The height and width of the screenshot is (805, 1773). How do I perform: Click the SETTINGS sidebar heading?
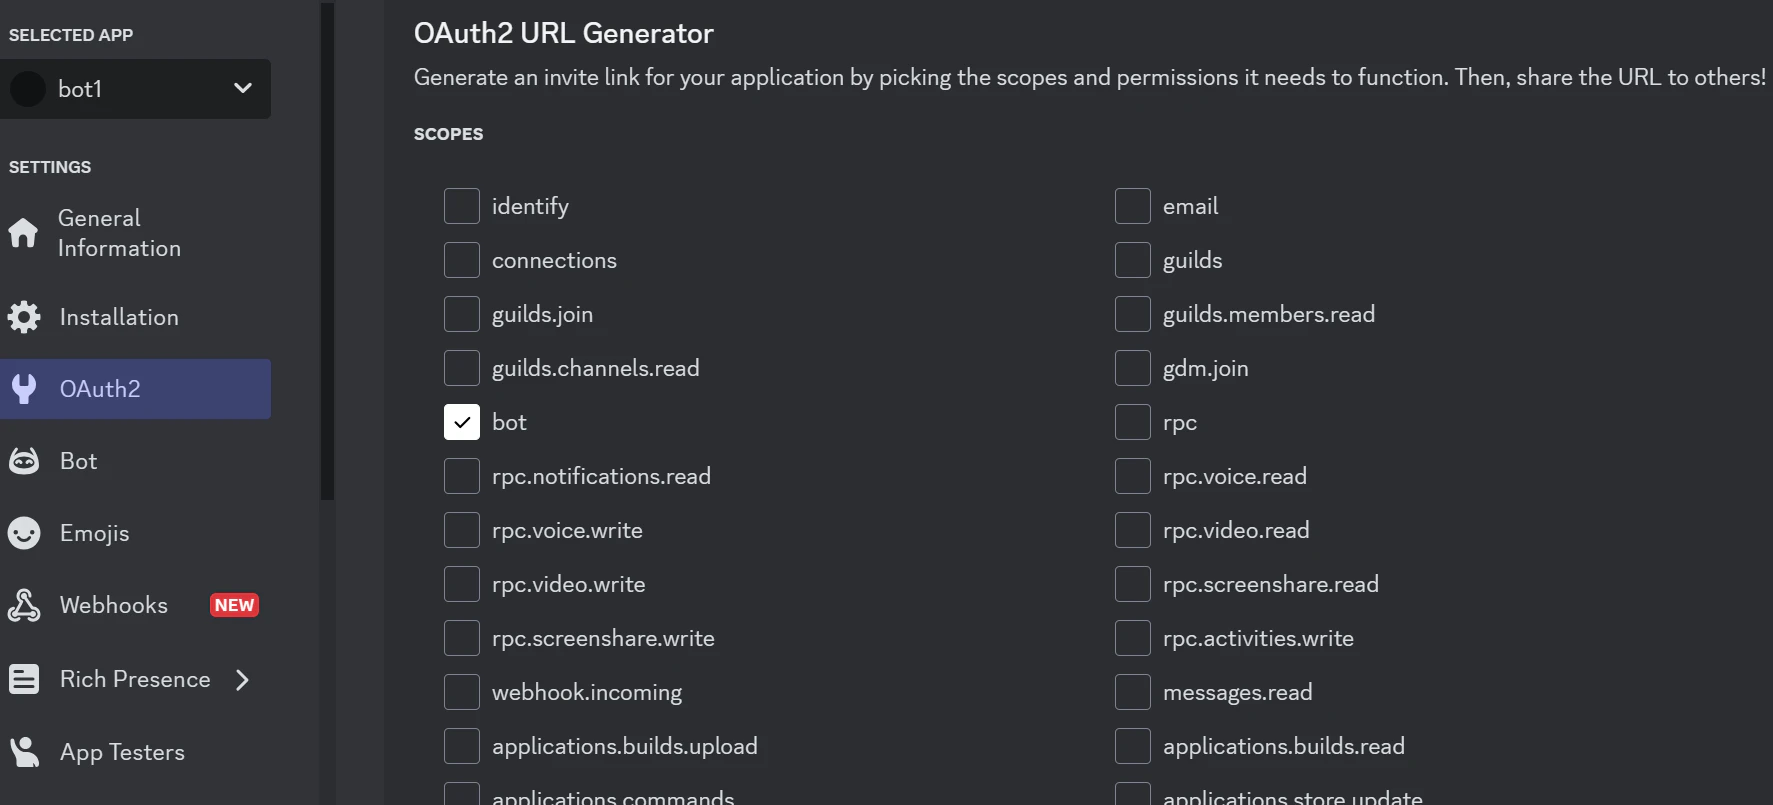pyautogui.click(x=50, y=167)
